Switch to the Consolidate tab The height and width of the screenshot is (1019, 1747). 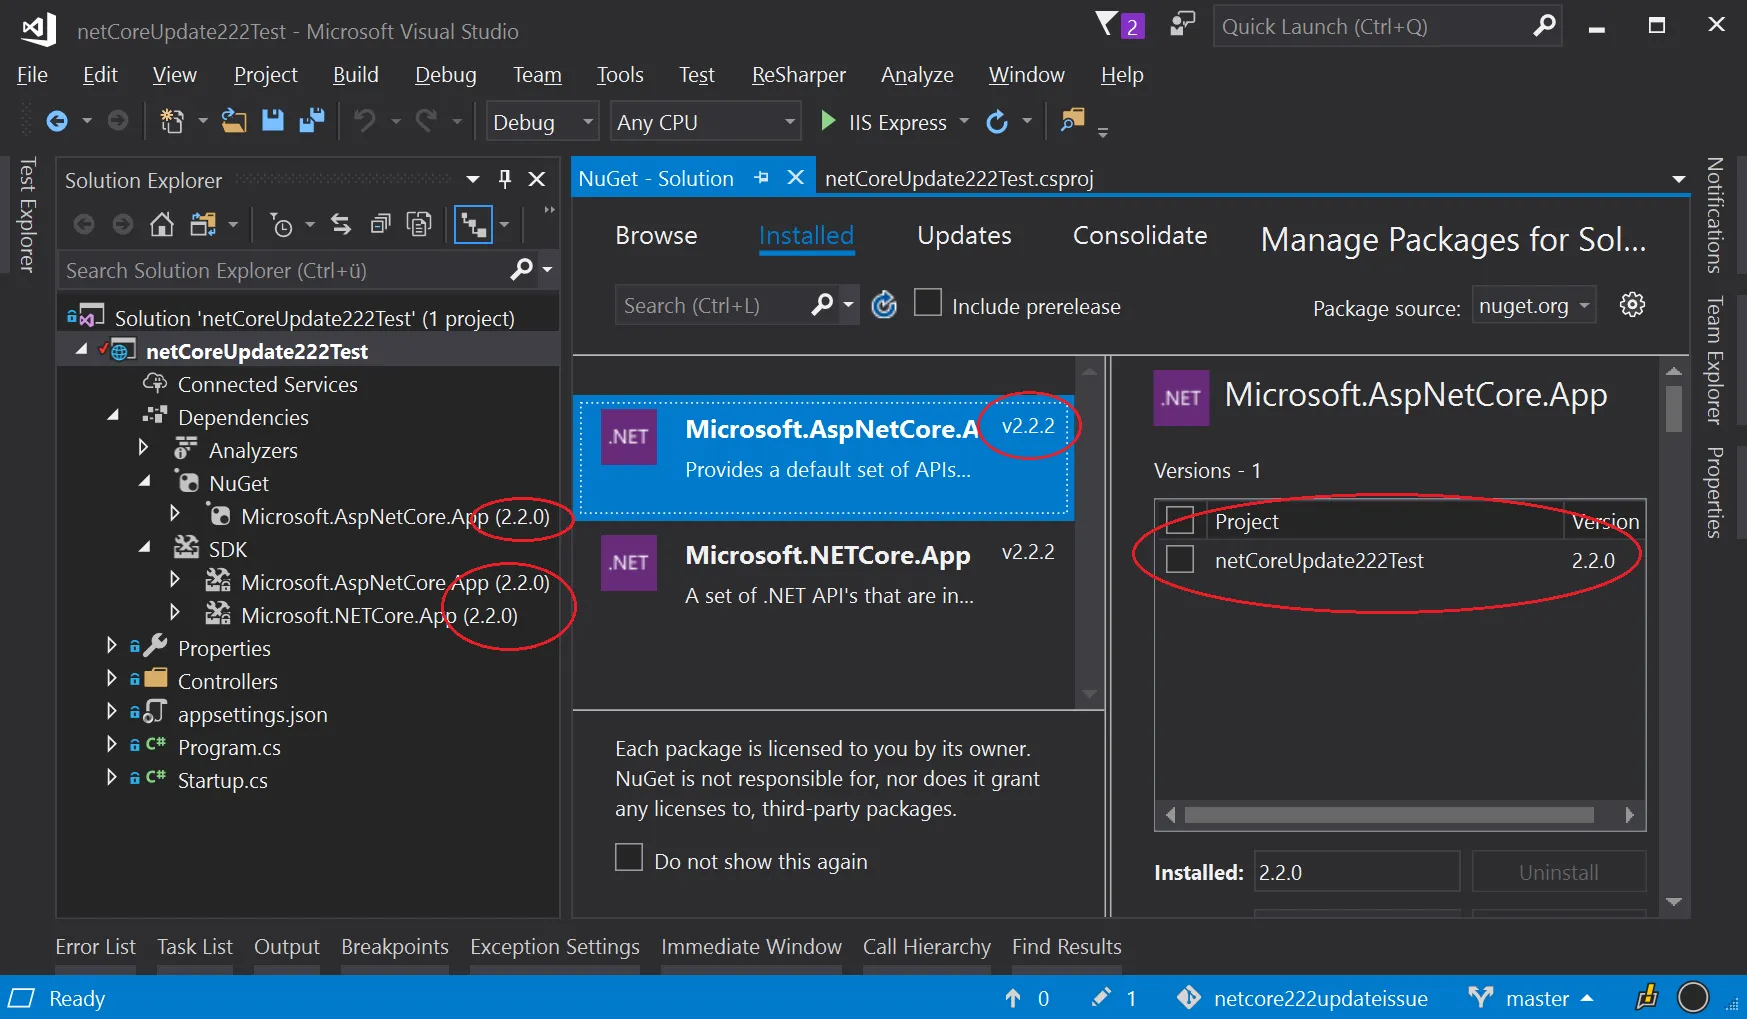pos(1140,236)
